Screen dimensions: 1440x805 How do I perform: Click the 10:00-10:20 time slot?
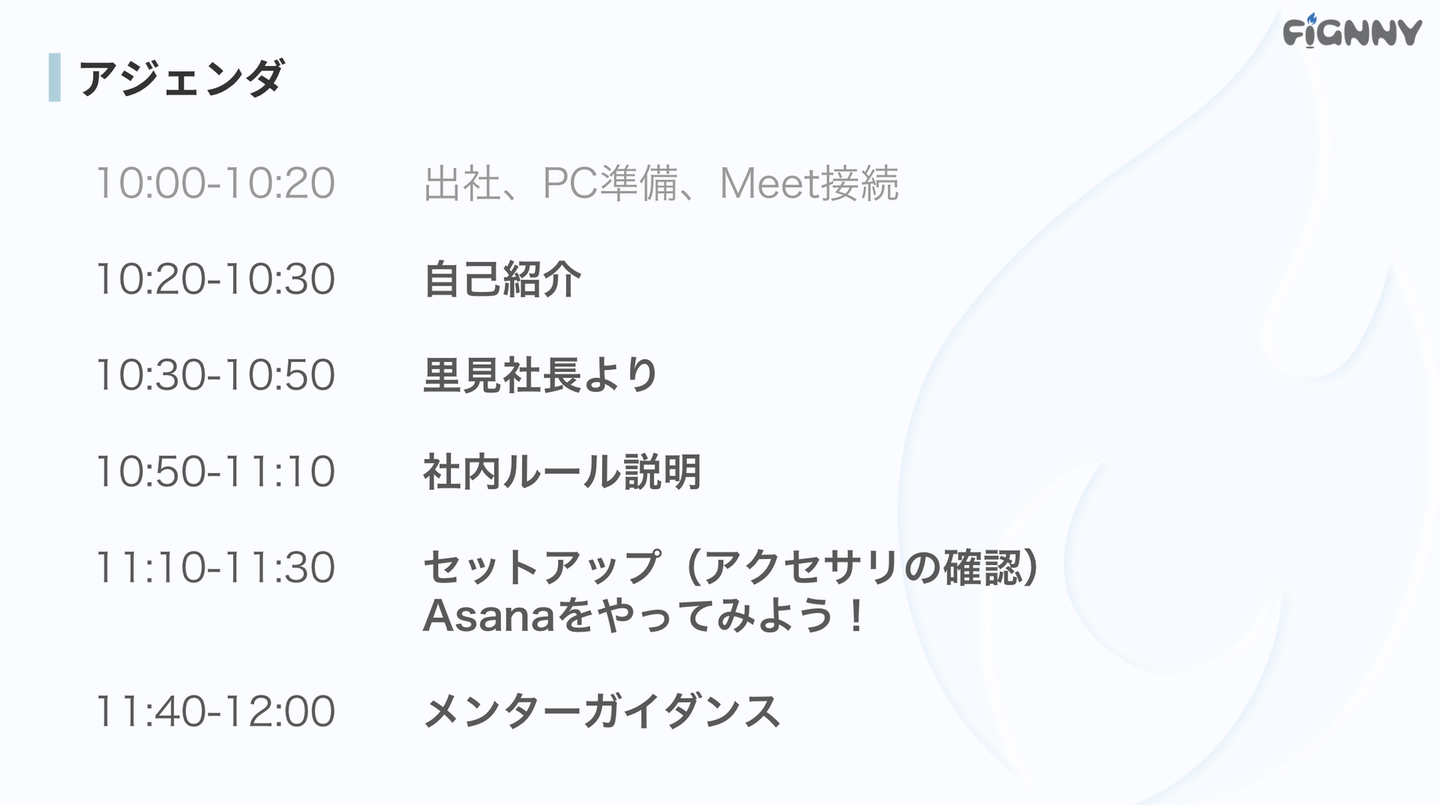click(214, 184)
